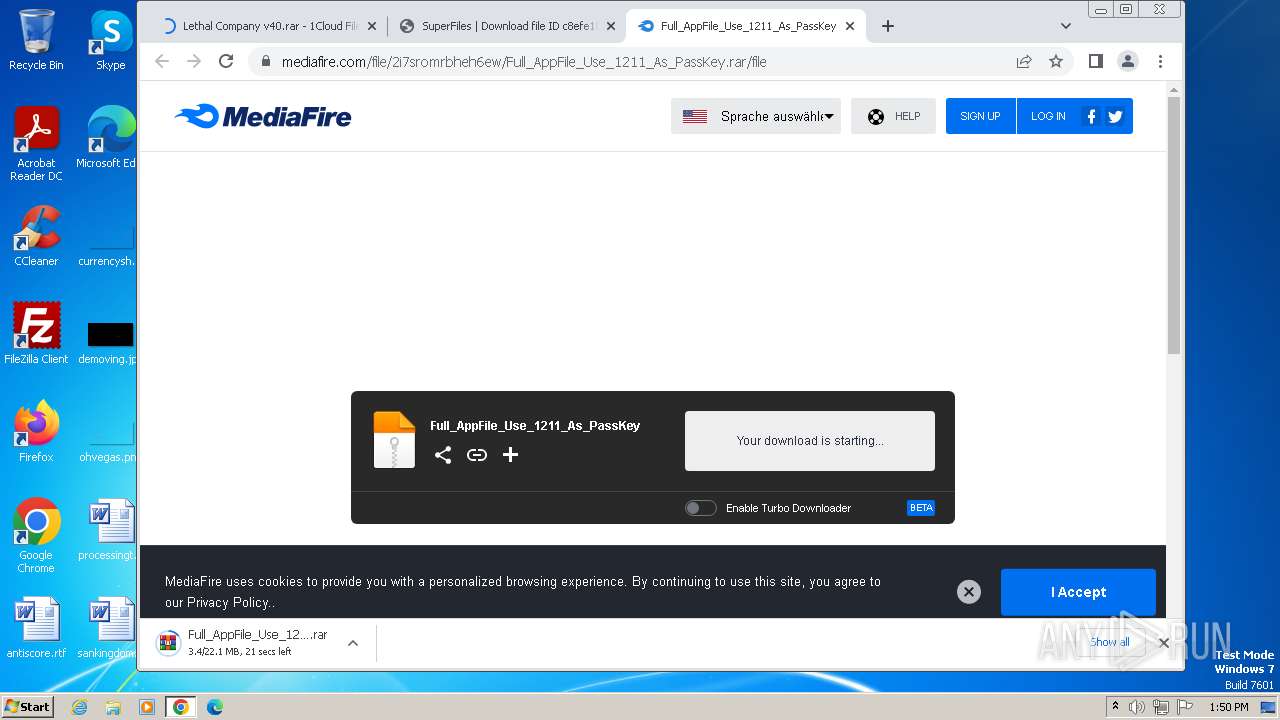Click the Facebook login icon
This screenshot has height=720, width=1280.
click(1091, 116)
